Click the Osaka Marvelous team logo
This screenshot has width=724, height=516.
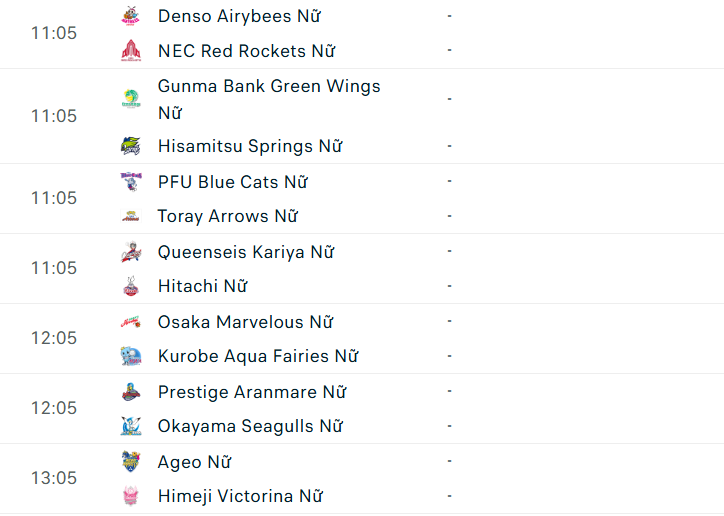point(131,322)
